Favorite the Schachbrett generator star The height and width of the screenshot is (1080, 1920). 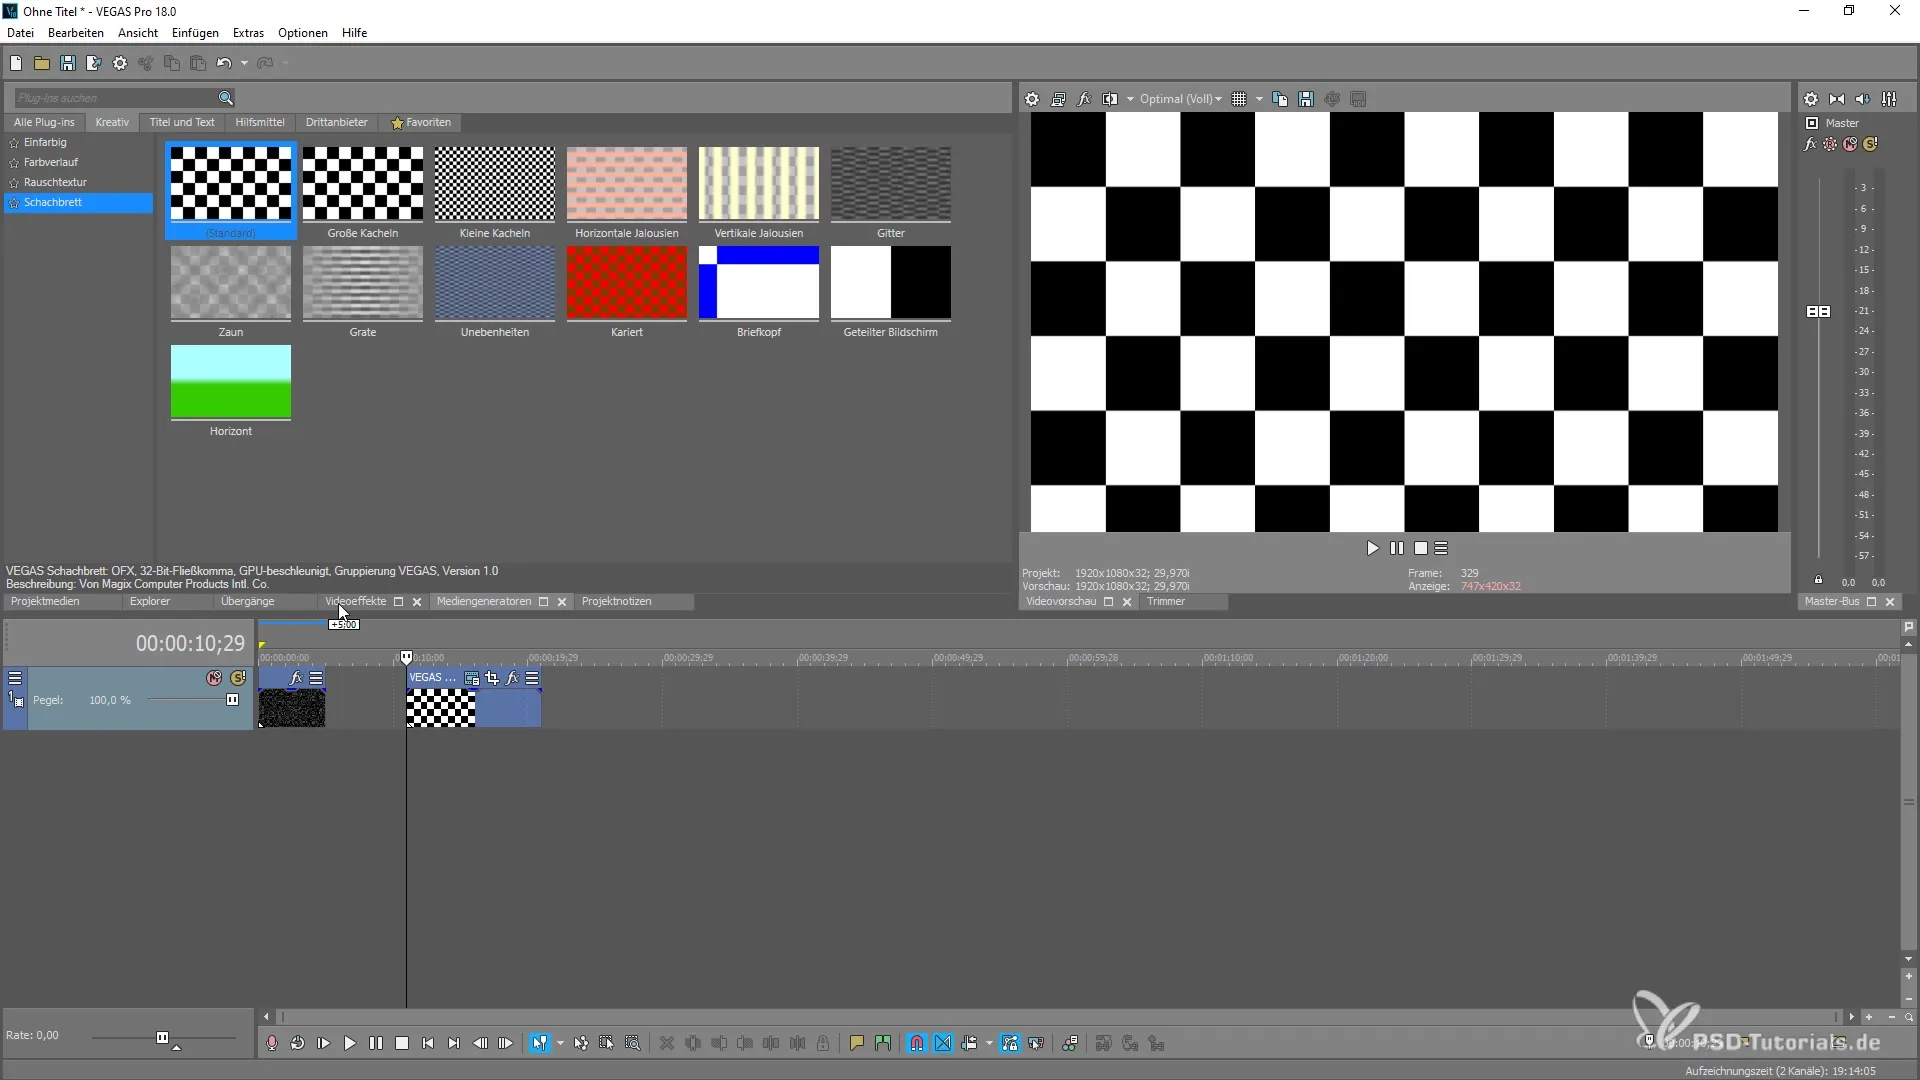pyautogui.click(x=14, y=203)
